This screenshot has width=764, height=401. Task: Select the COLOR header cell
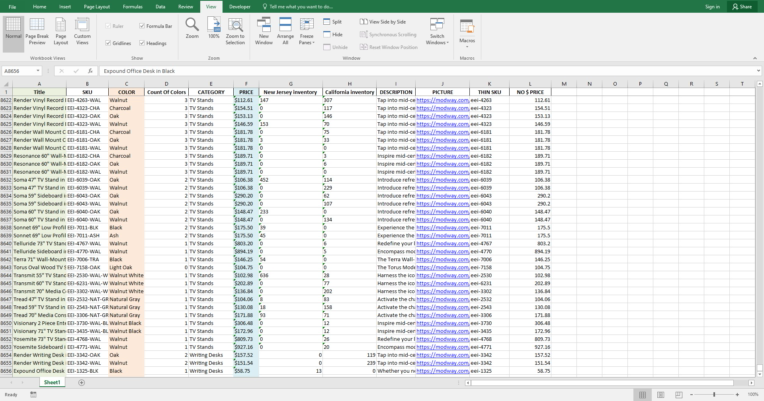click(126, 92)
